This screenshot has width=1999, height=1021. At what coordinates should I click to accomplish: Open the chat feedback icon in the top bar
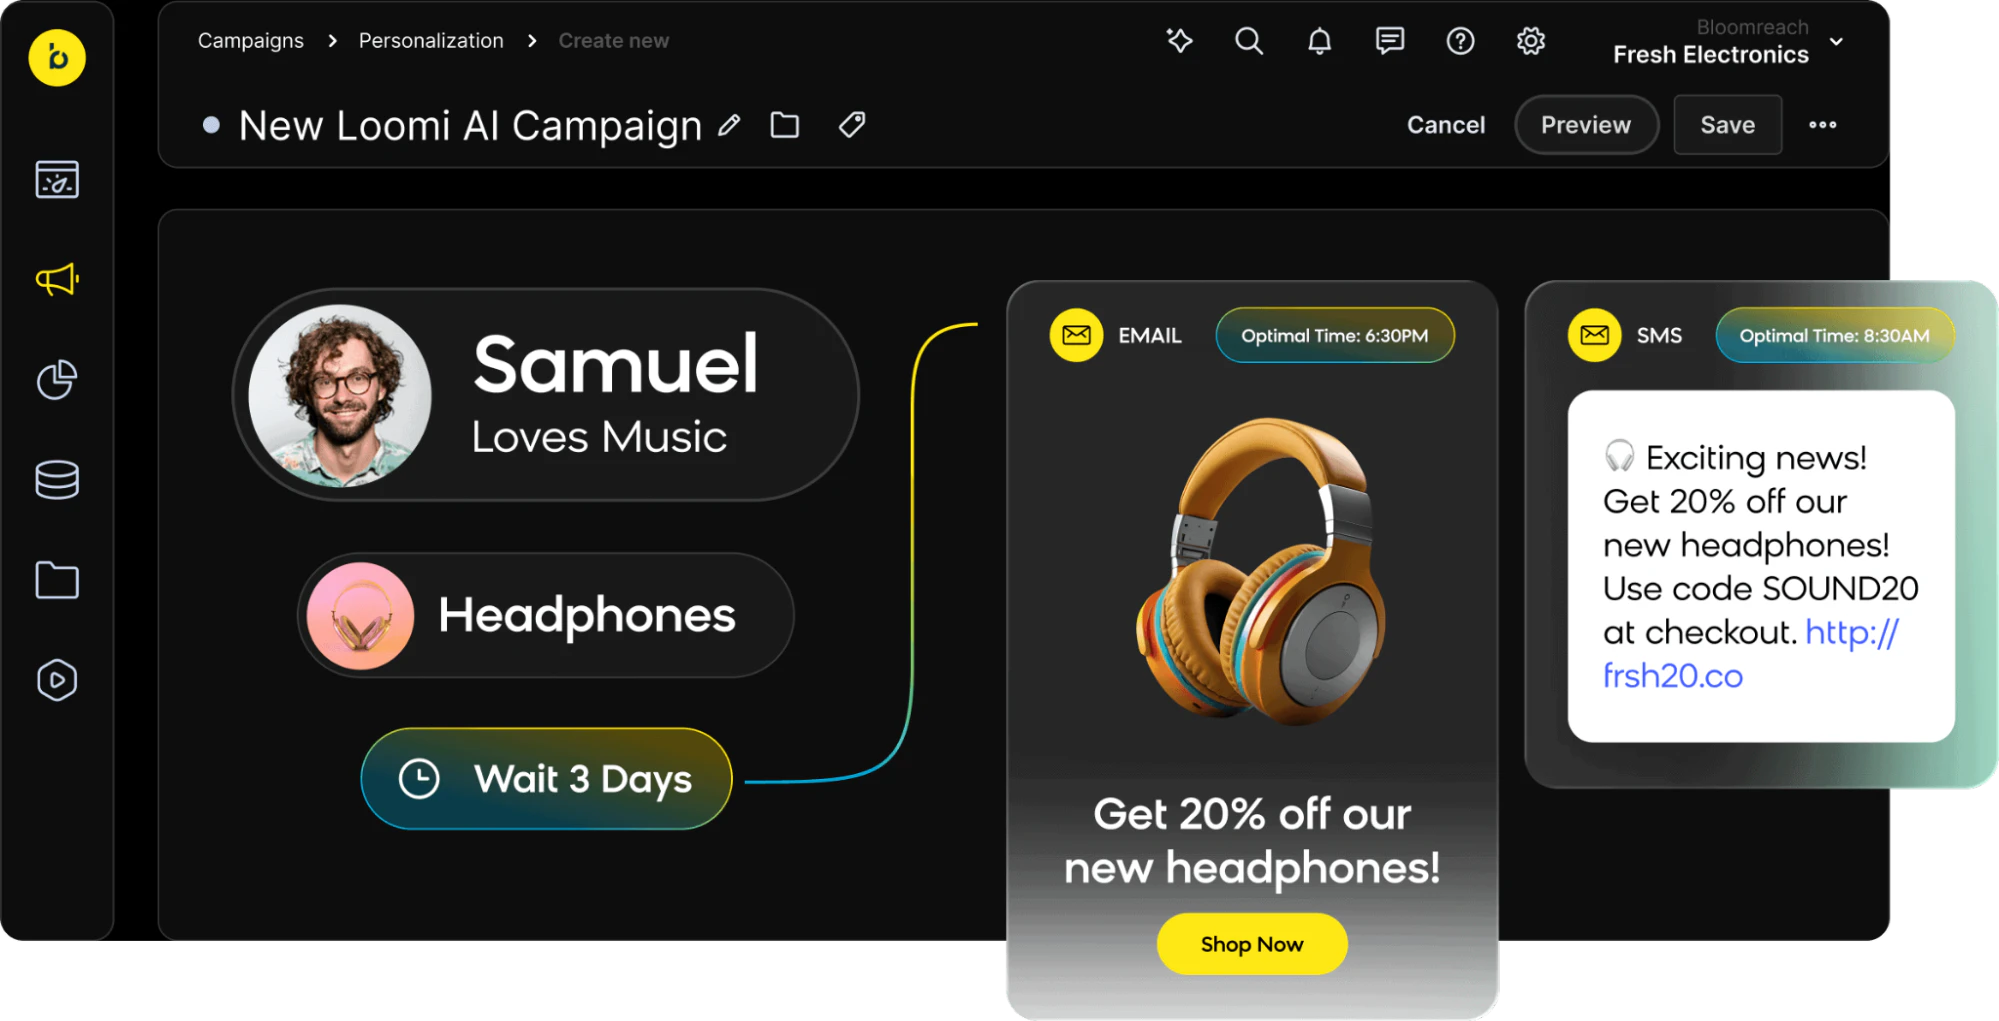tap(1389, 41)
